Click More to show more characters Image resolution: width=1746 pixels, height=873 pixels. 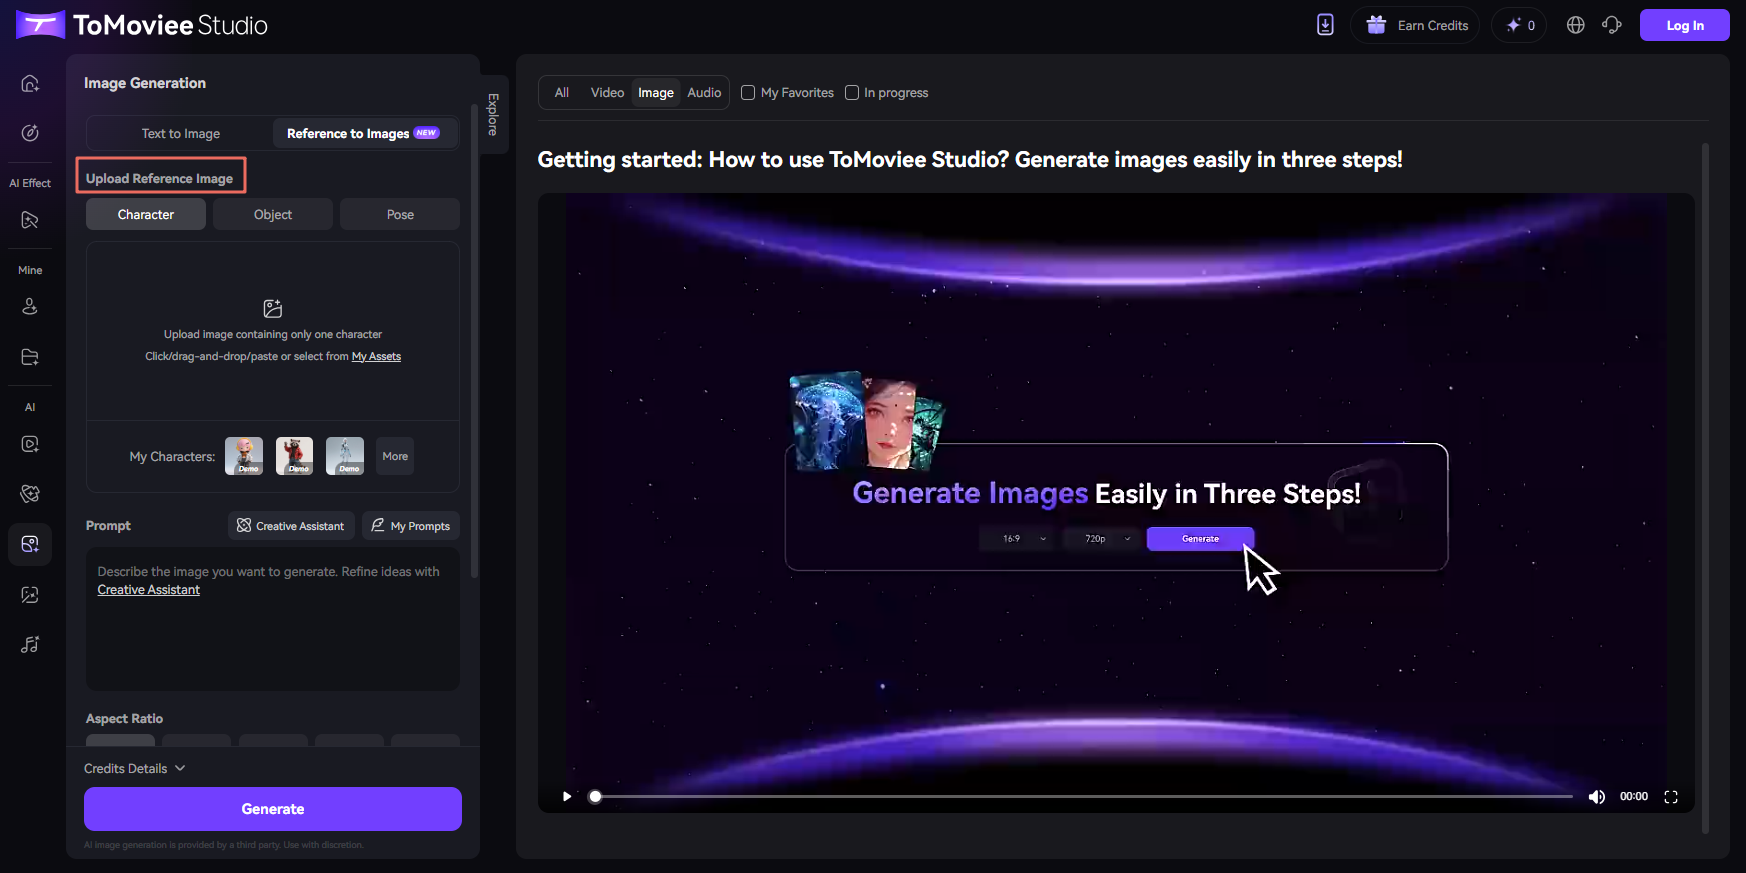coord(395,456)
